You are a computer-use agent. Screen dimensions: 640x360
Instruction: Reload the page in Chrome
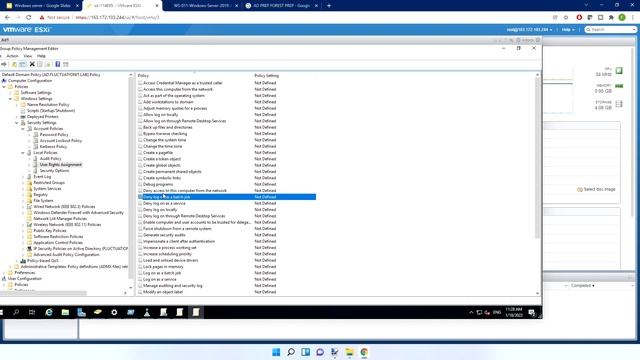[29, 18]
